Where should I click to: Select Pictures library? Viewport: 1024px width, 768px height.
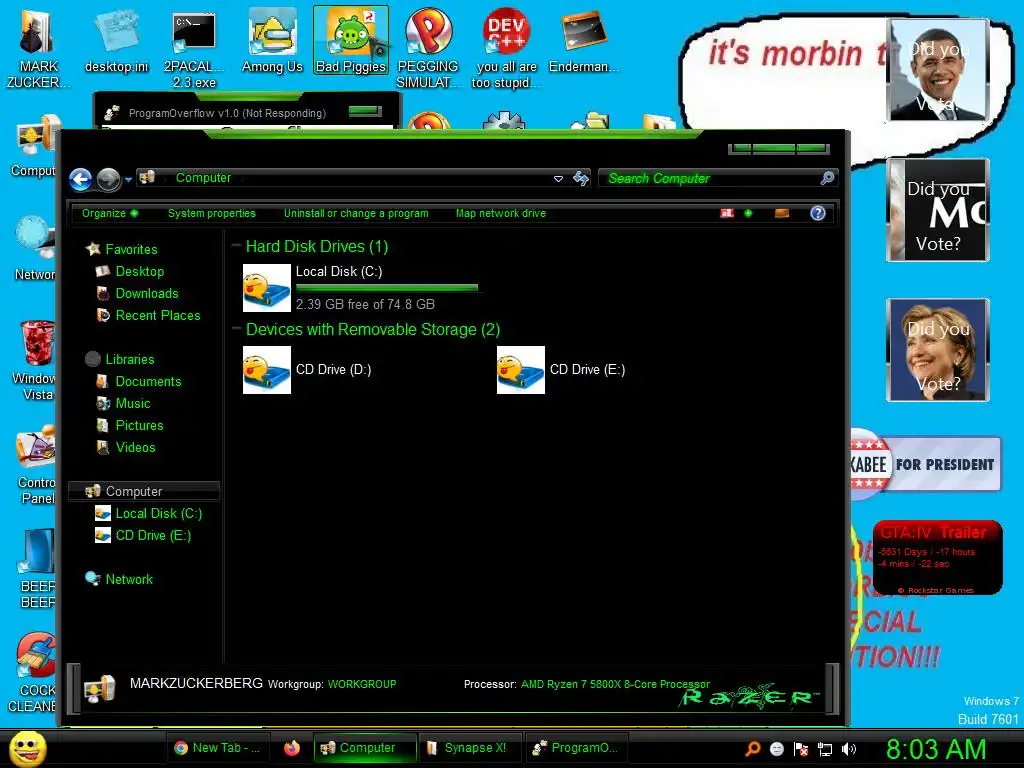coord(130,425)
